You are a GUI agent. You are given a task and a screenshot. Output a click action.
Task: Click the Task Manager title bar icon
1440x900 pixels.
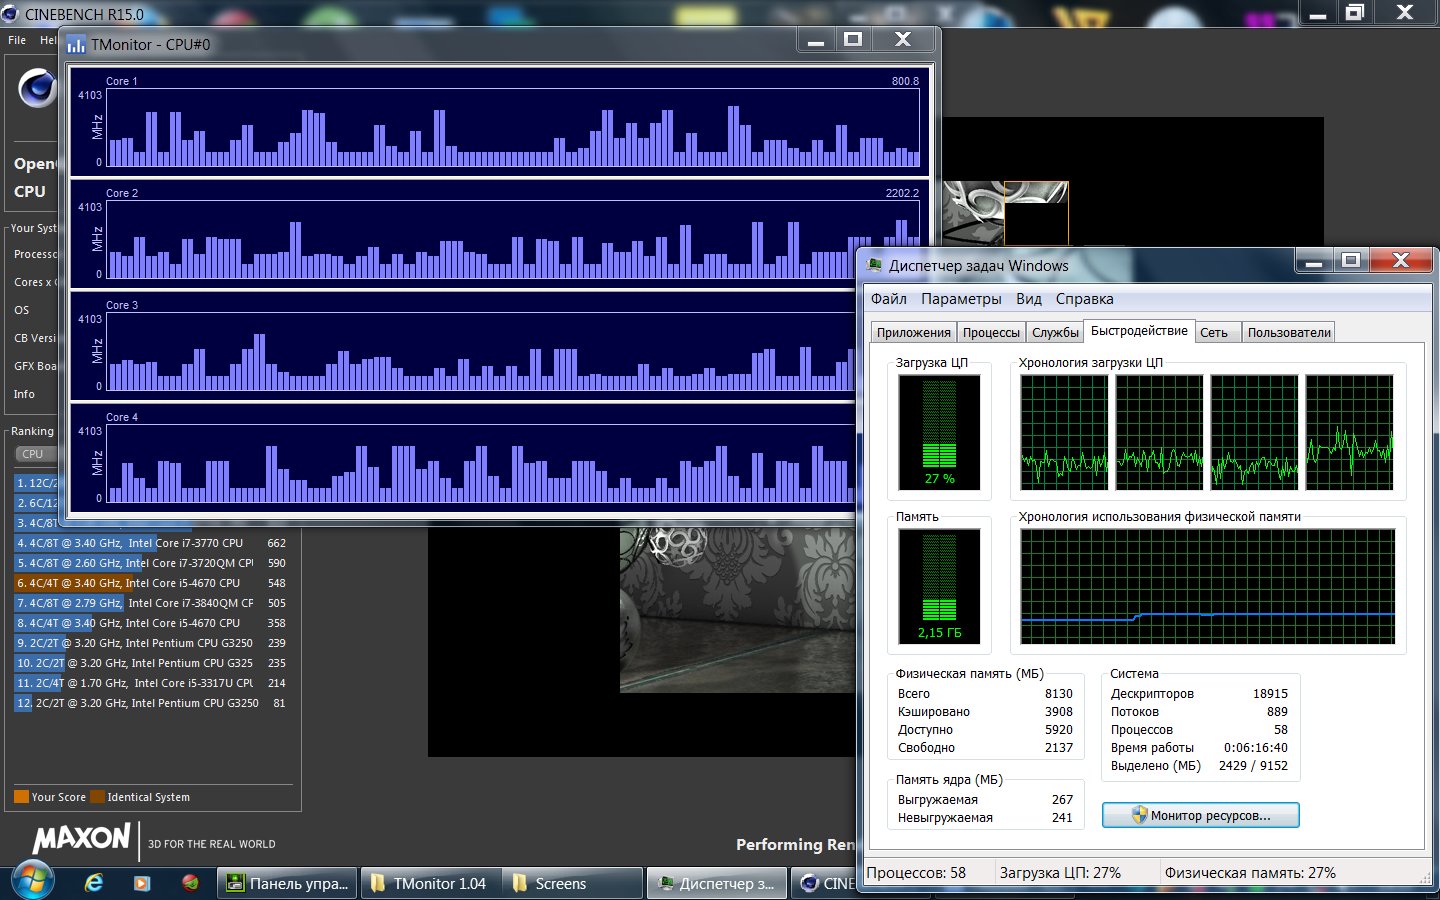(x=875, y=266)
